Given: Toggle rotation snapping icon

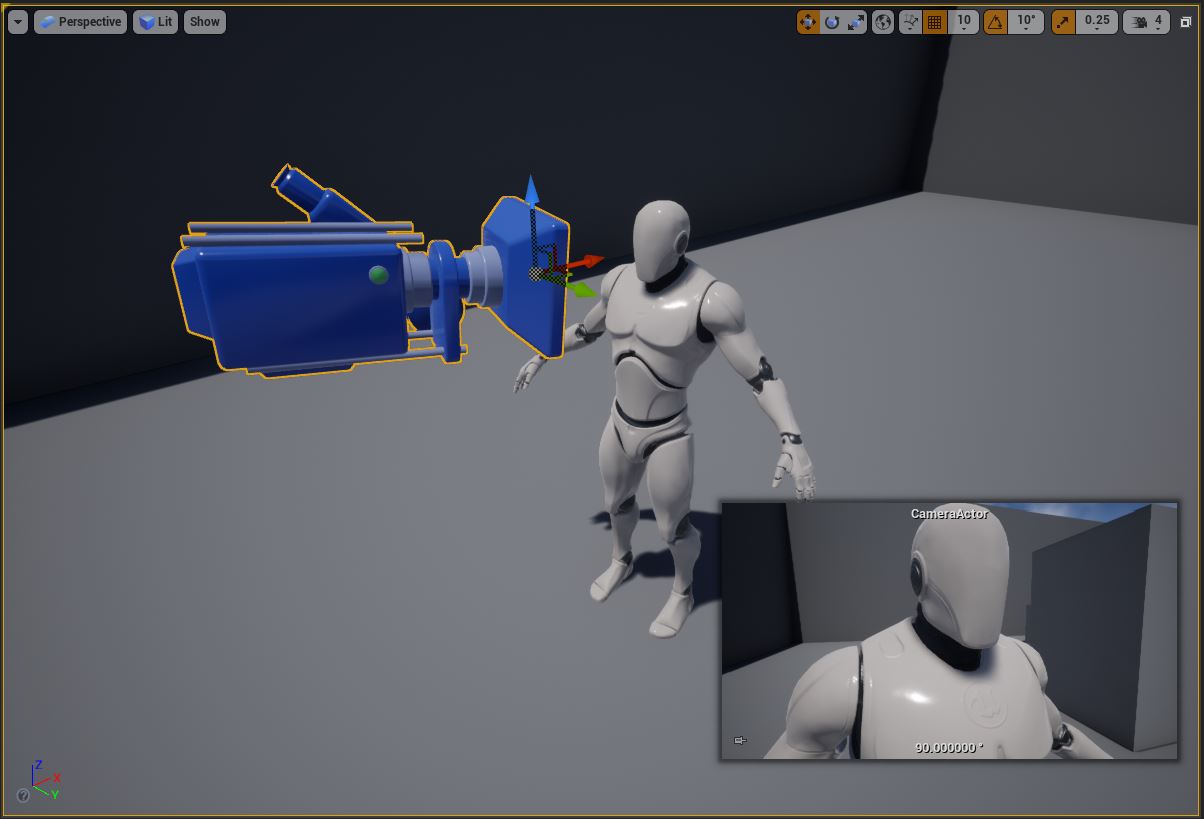Looking at the screenshot, I should [x=996, y=22].
